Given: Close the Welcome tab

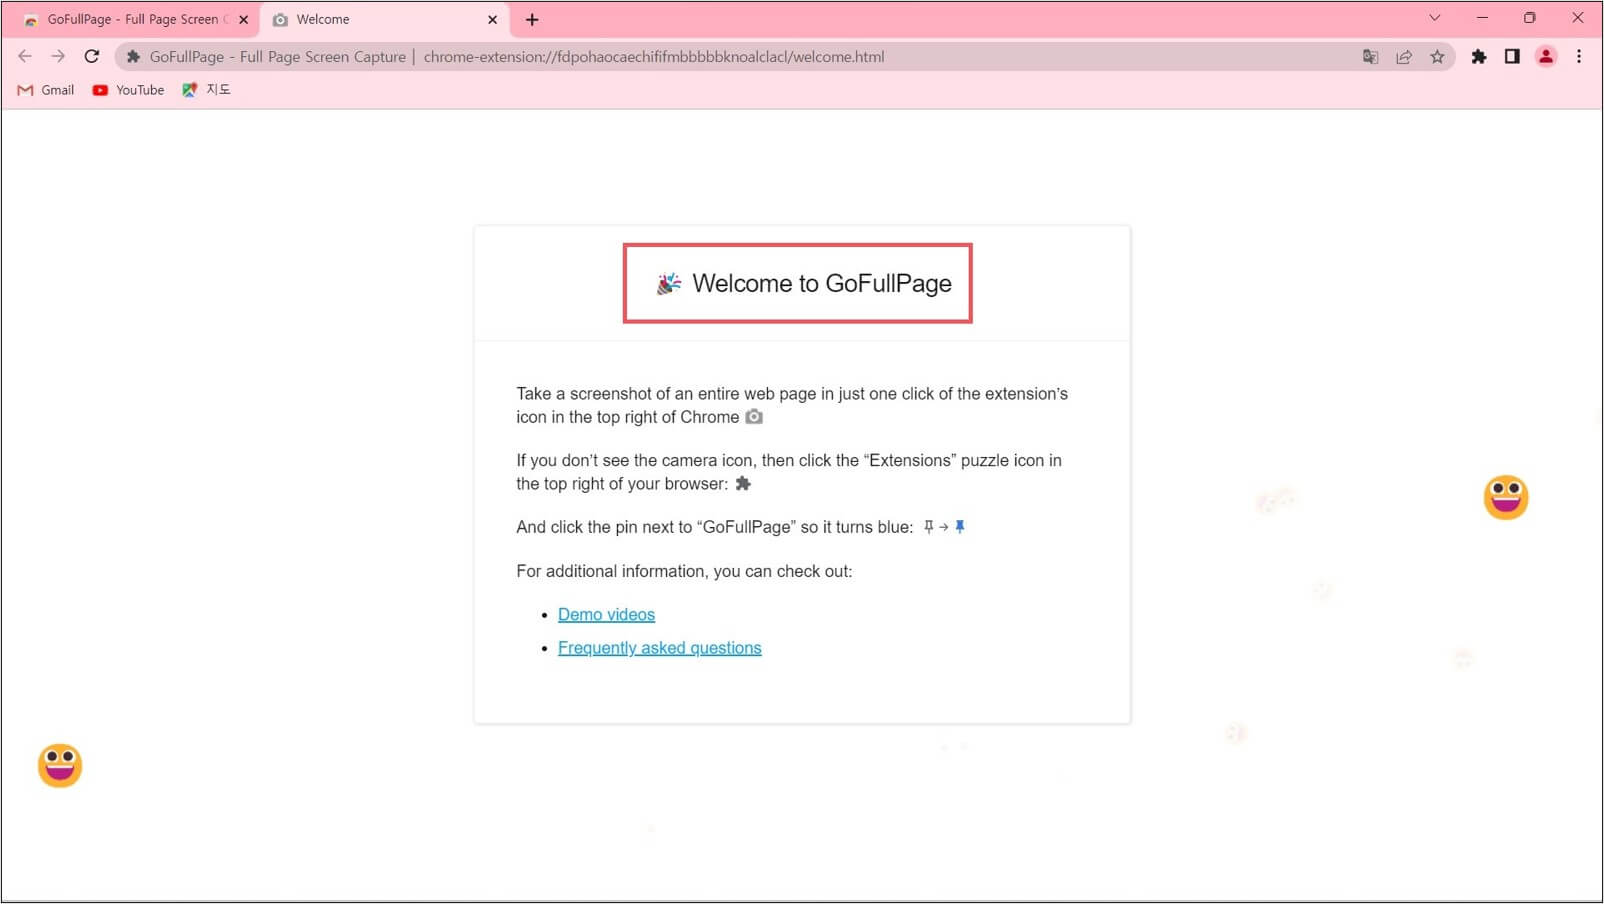Looking at the screenshot, I should (x=492, y=20).
